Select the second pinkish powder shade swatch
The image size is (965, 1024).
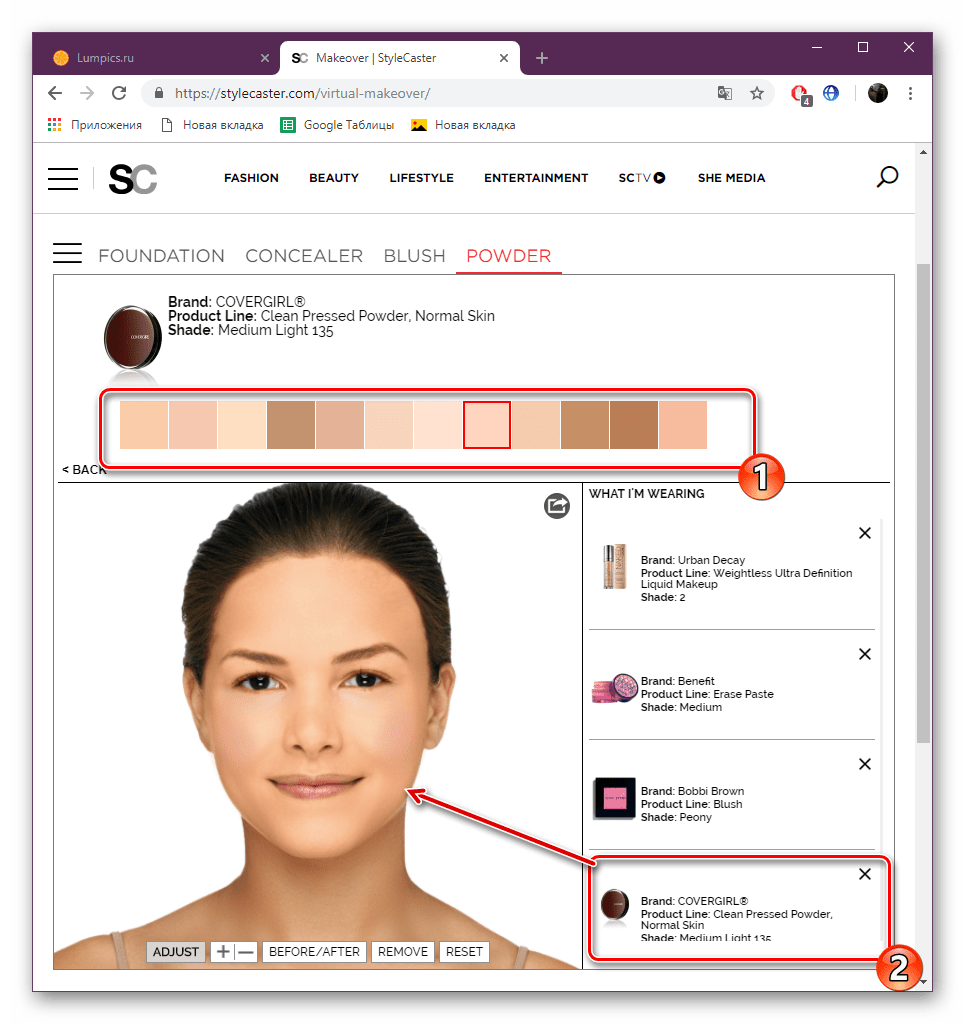(193, 425)
